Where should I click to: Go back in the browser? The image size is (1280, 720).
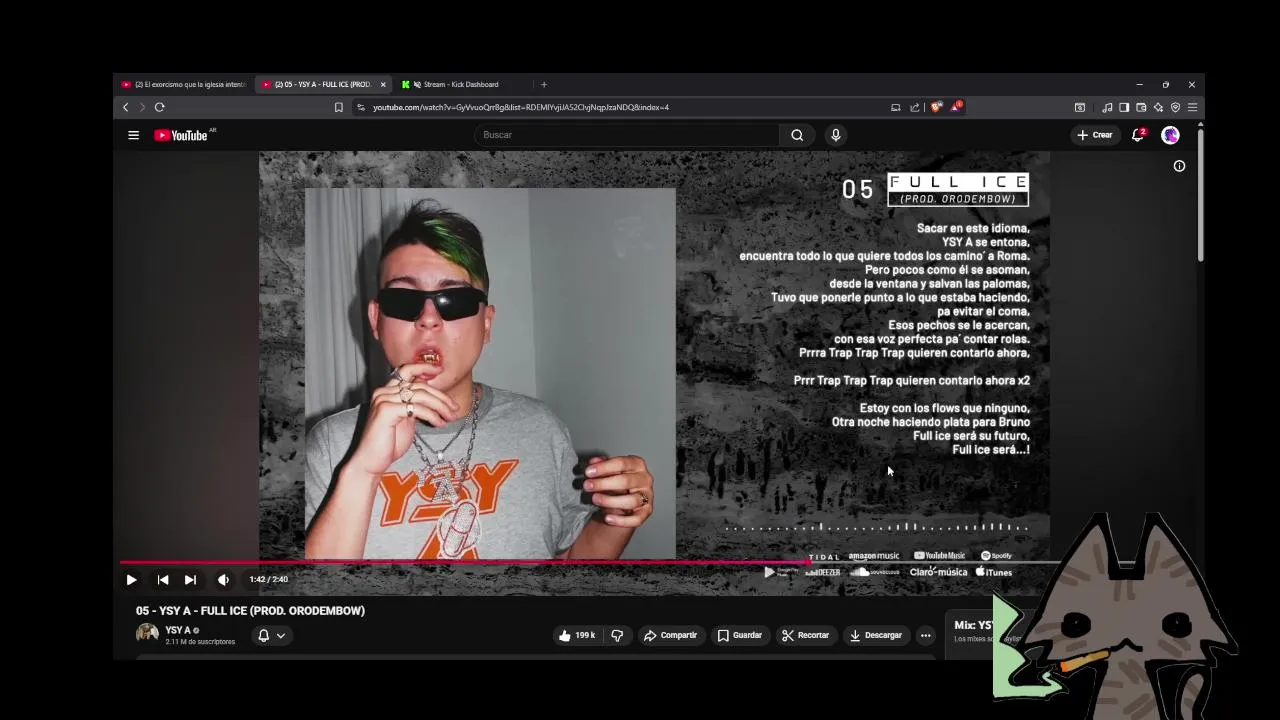click(125, 107)
